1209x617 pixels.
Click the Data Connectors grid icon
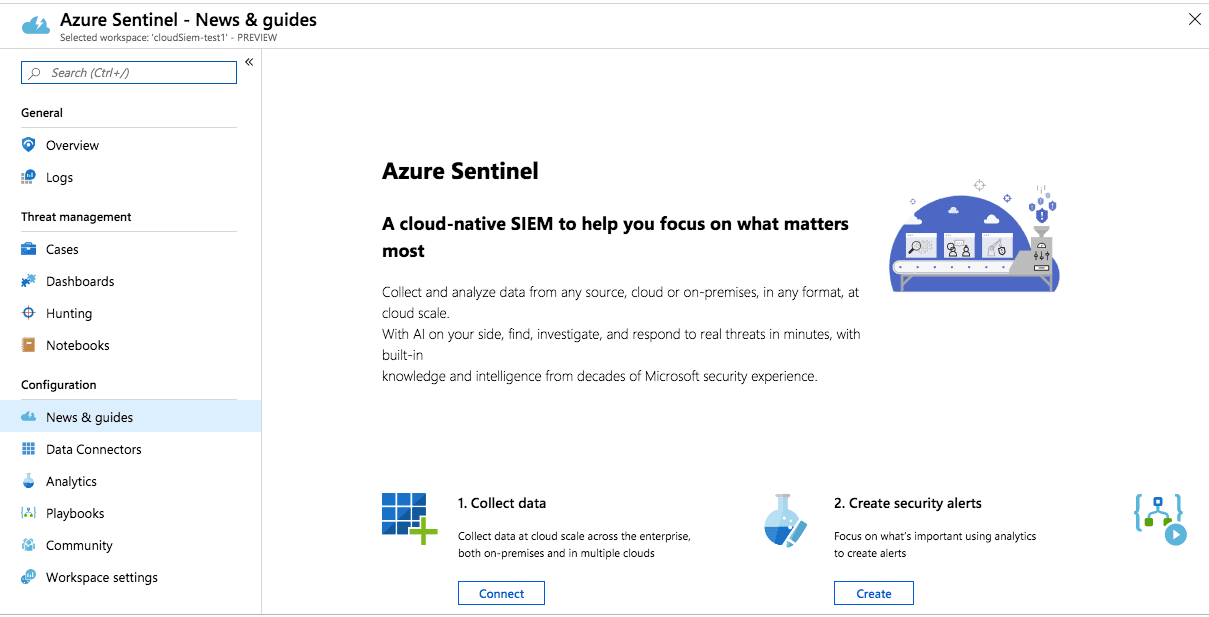[x=28, y=449]
